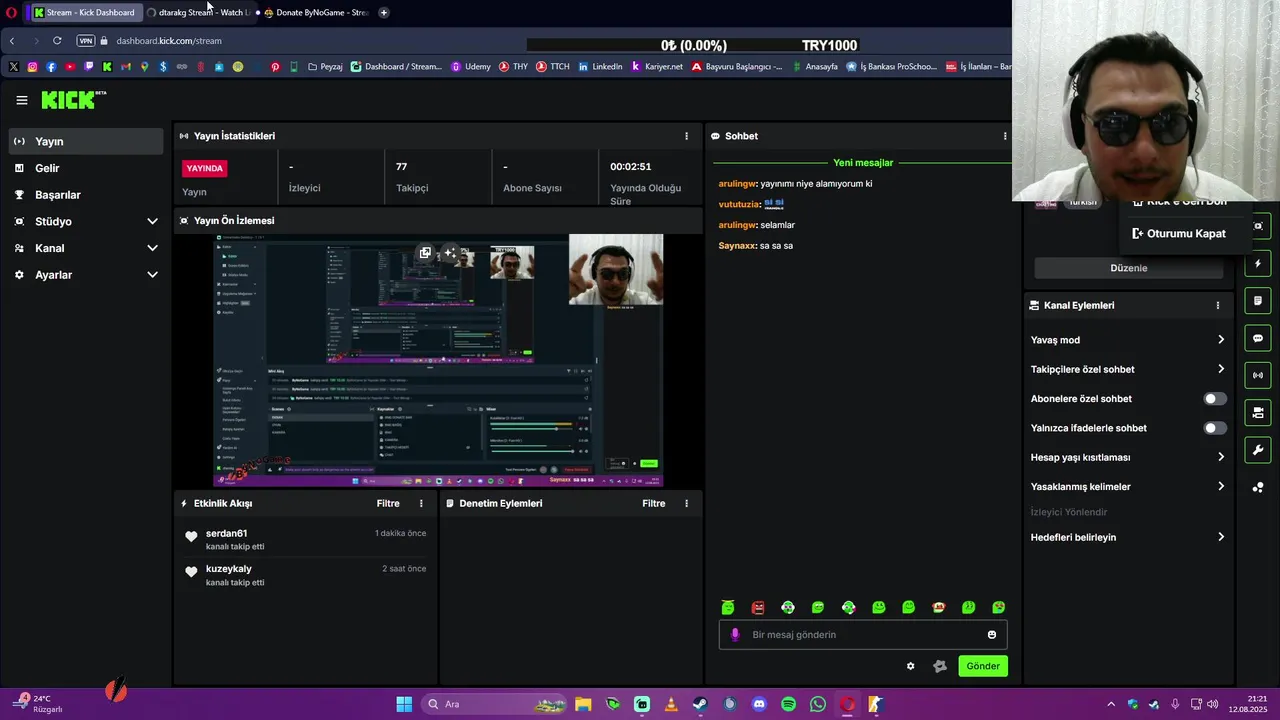
Task: Open Hesap yaşı kısıtlaması arrow
Action: point(1221,457)
